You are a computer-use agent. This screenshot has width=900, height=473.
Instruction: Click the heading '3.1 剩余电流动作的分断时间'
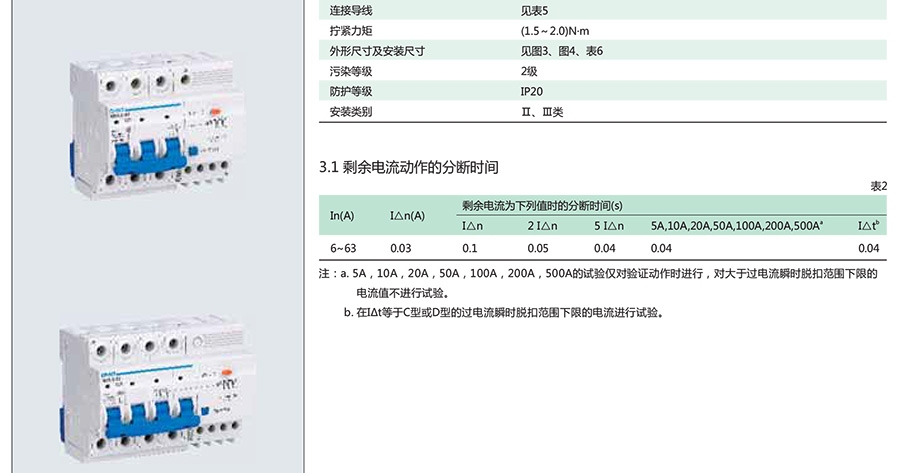[x=409, y=167]
